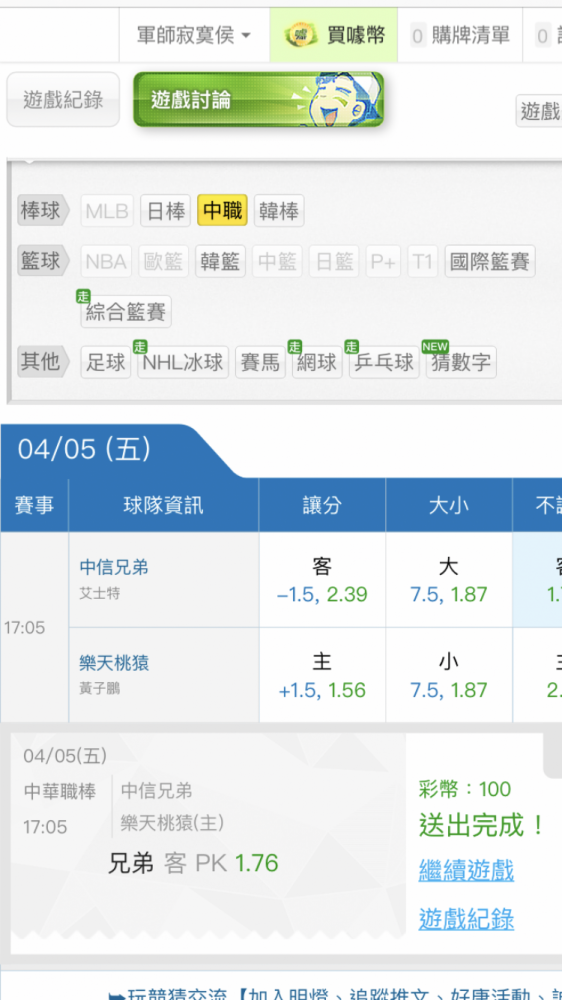This screenshot has height=1000, width=562.
Task: Open the 遊戲紀錄 button at top
Action: pos(63,99)
